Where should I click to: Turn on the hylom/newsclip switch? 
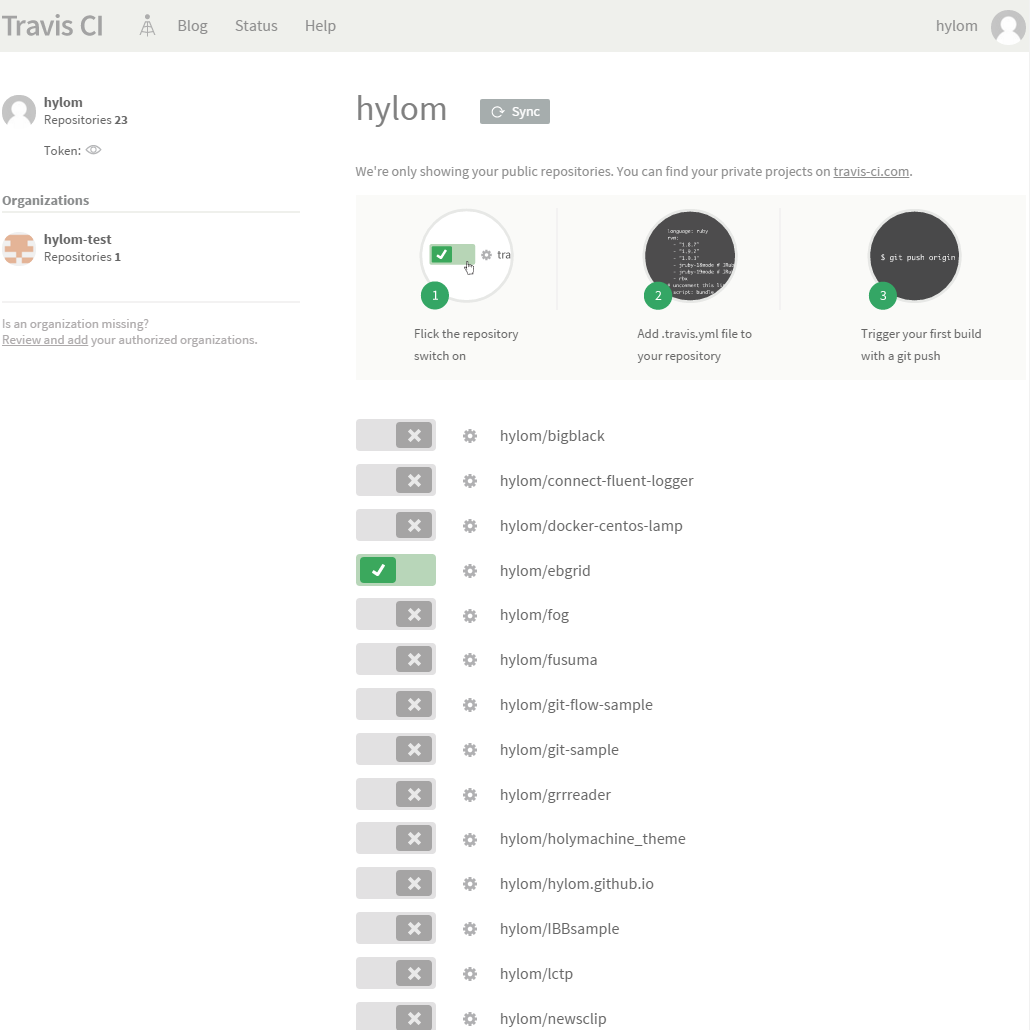point(395,1016)
